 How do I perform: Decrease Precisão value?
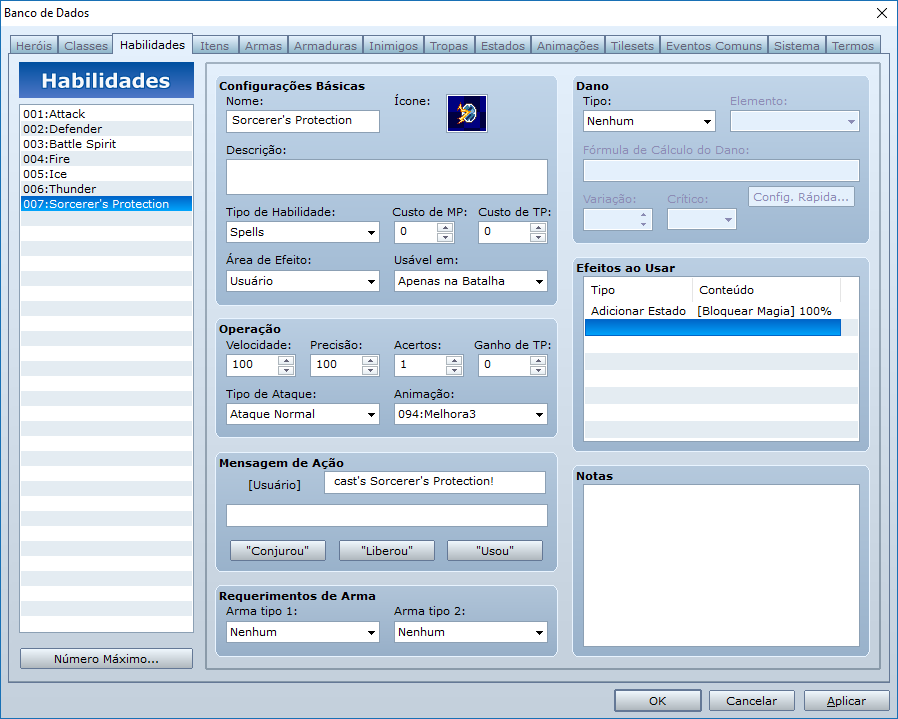370,370
